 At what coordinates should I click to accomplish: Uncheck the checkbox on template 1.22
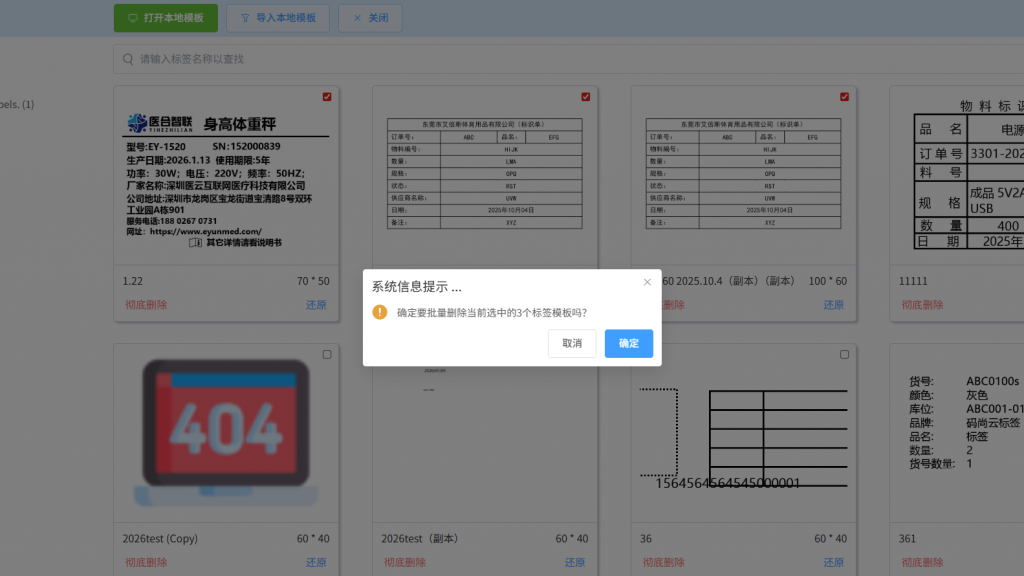coord(327,97)
